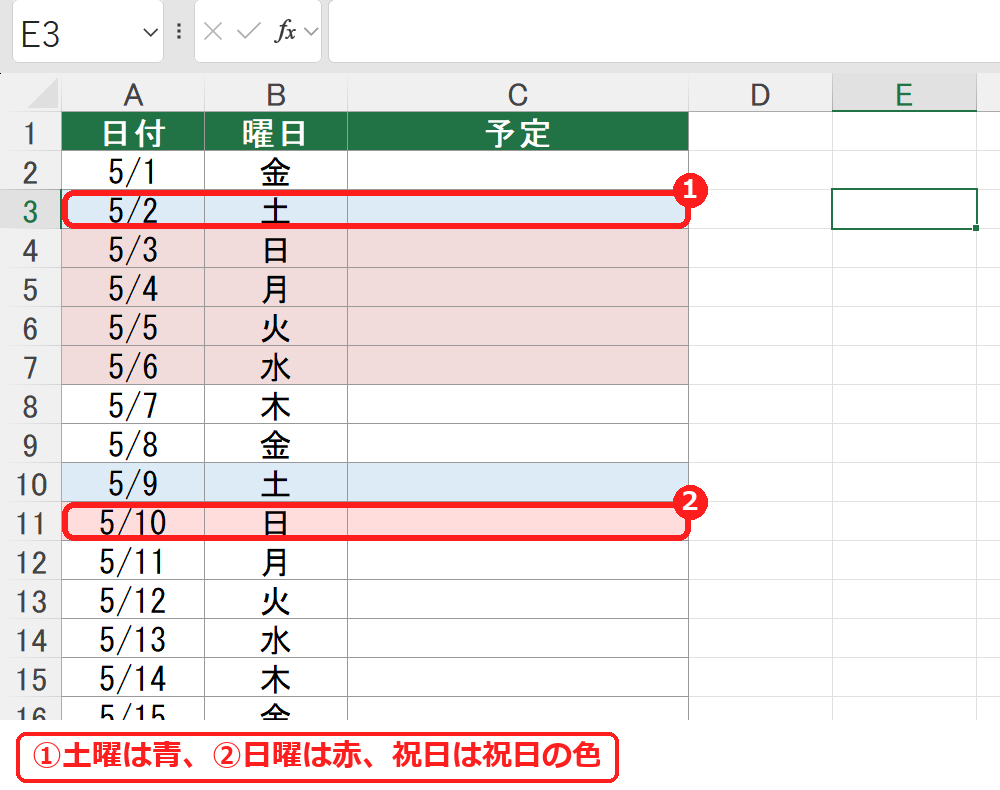
Task: Click weekday cell 木 in row 8
Action: pyautogui.click(x=276, y=406)
